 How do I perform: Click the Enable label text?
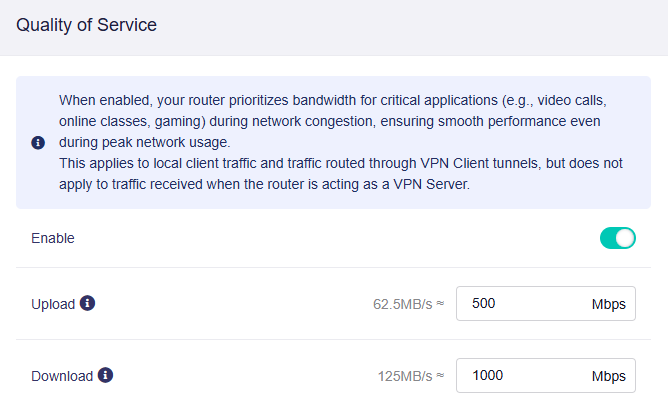pyautogui.click(x=52, y=238)
